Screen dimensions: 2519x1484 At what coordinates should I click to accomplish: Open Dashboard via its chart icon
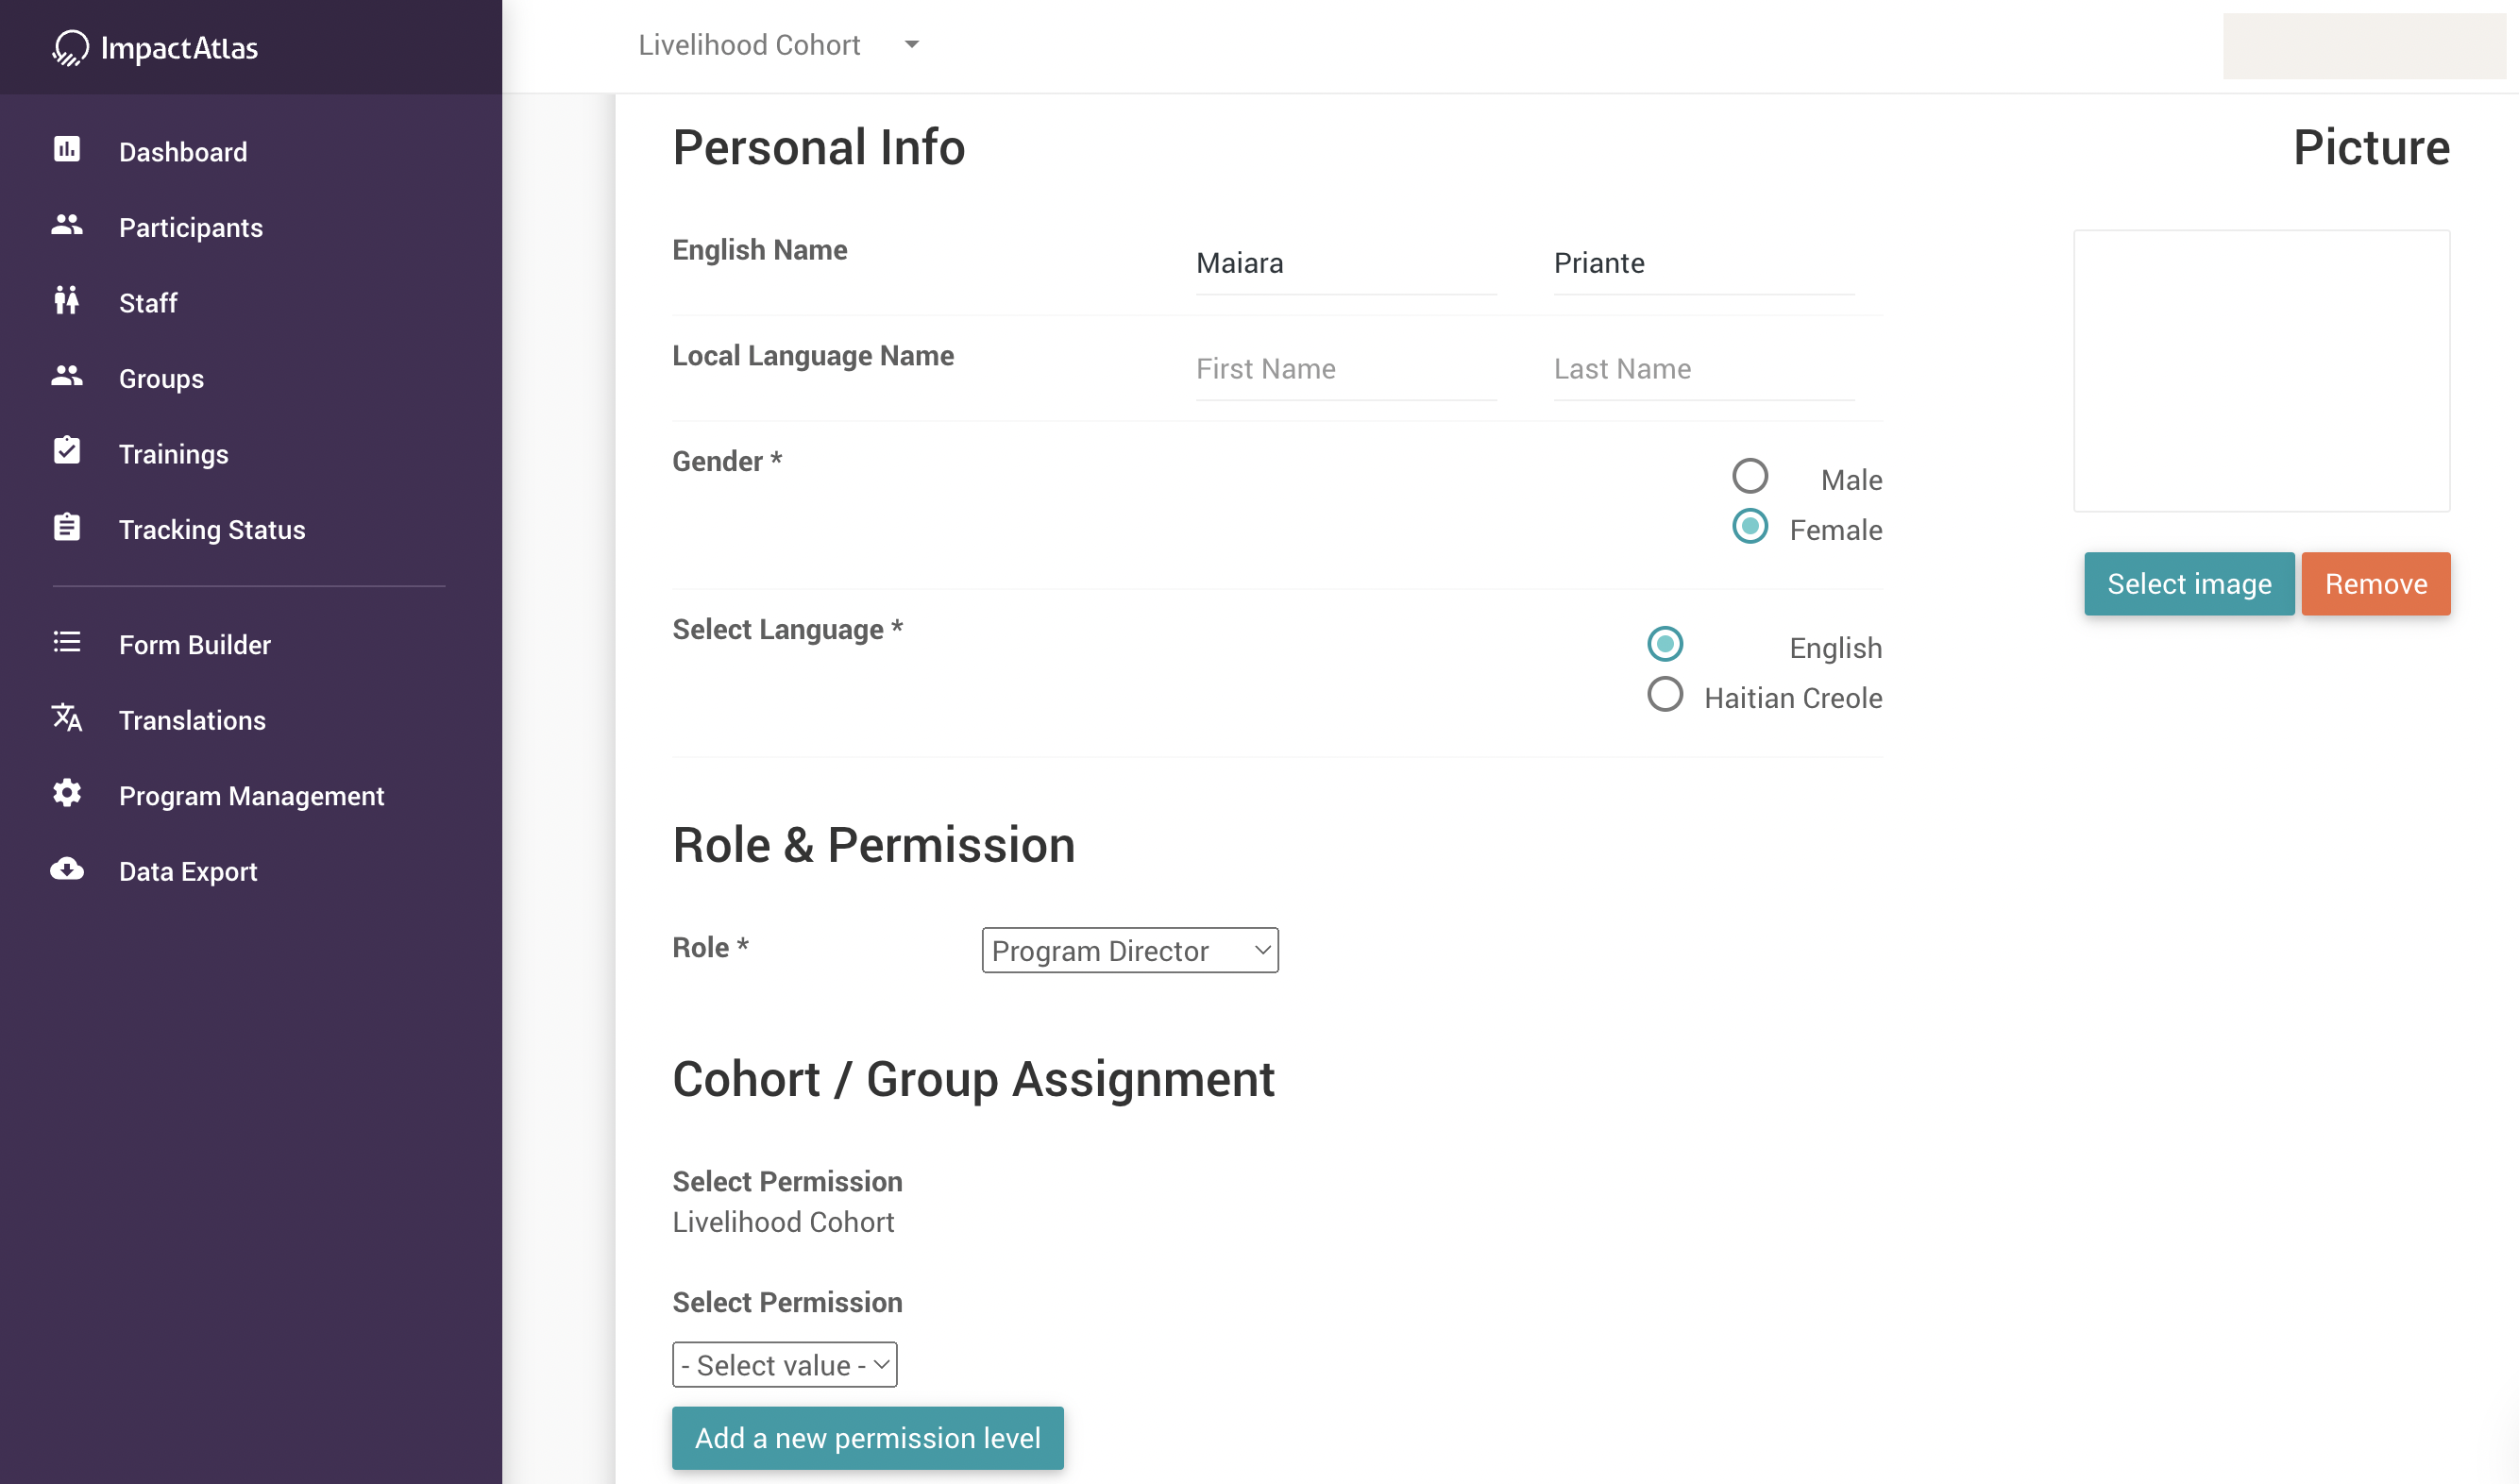[x=67, y=150]
